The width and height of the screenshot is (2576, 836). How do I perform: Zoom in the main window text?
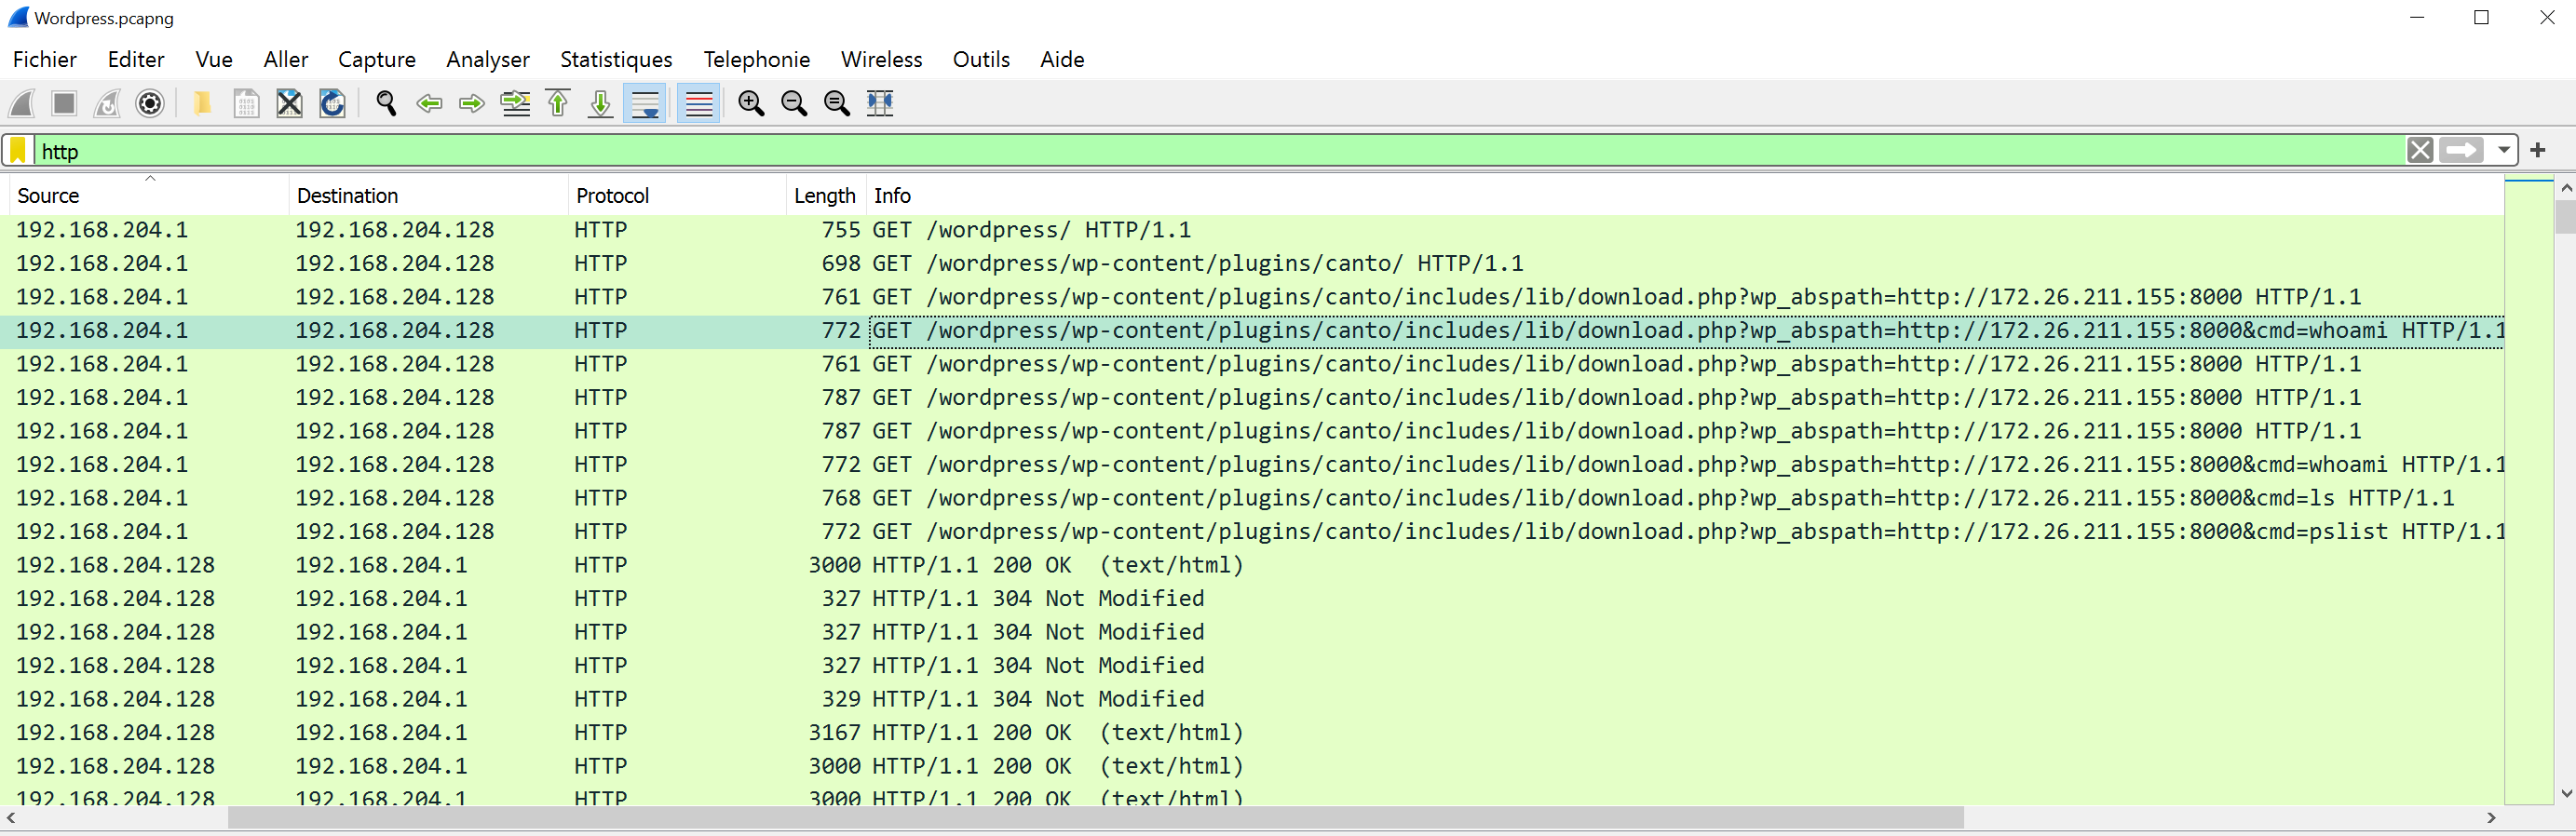pyautogui.click(x=751, y=103)
